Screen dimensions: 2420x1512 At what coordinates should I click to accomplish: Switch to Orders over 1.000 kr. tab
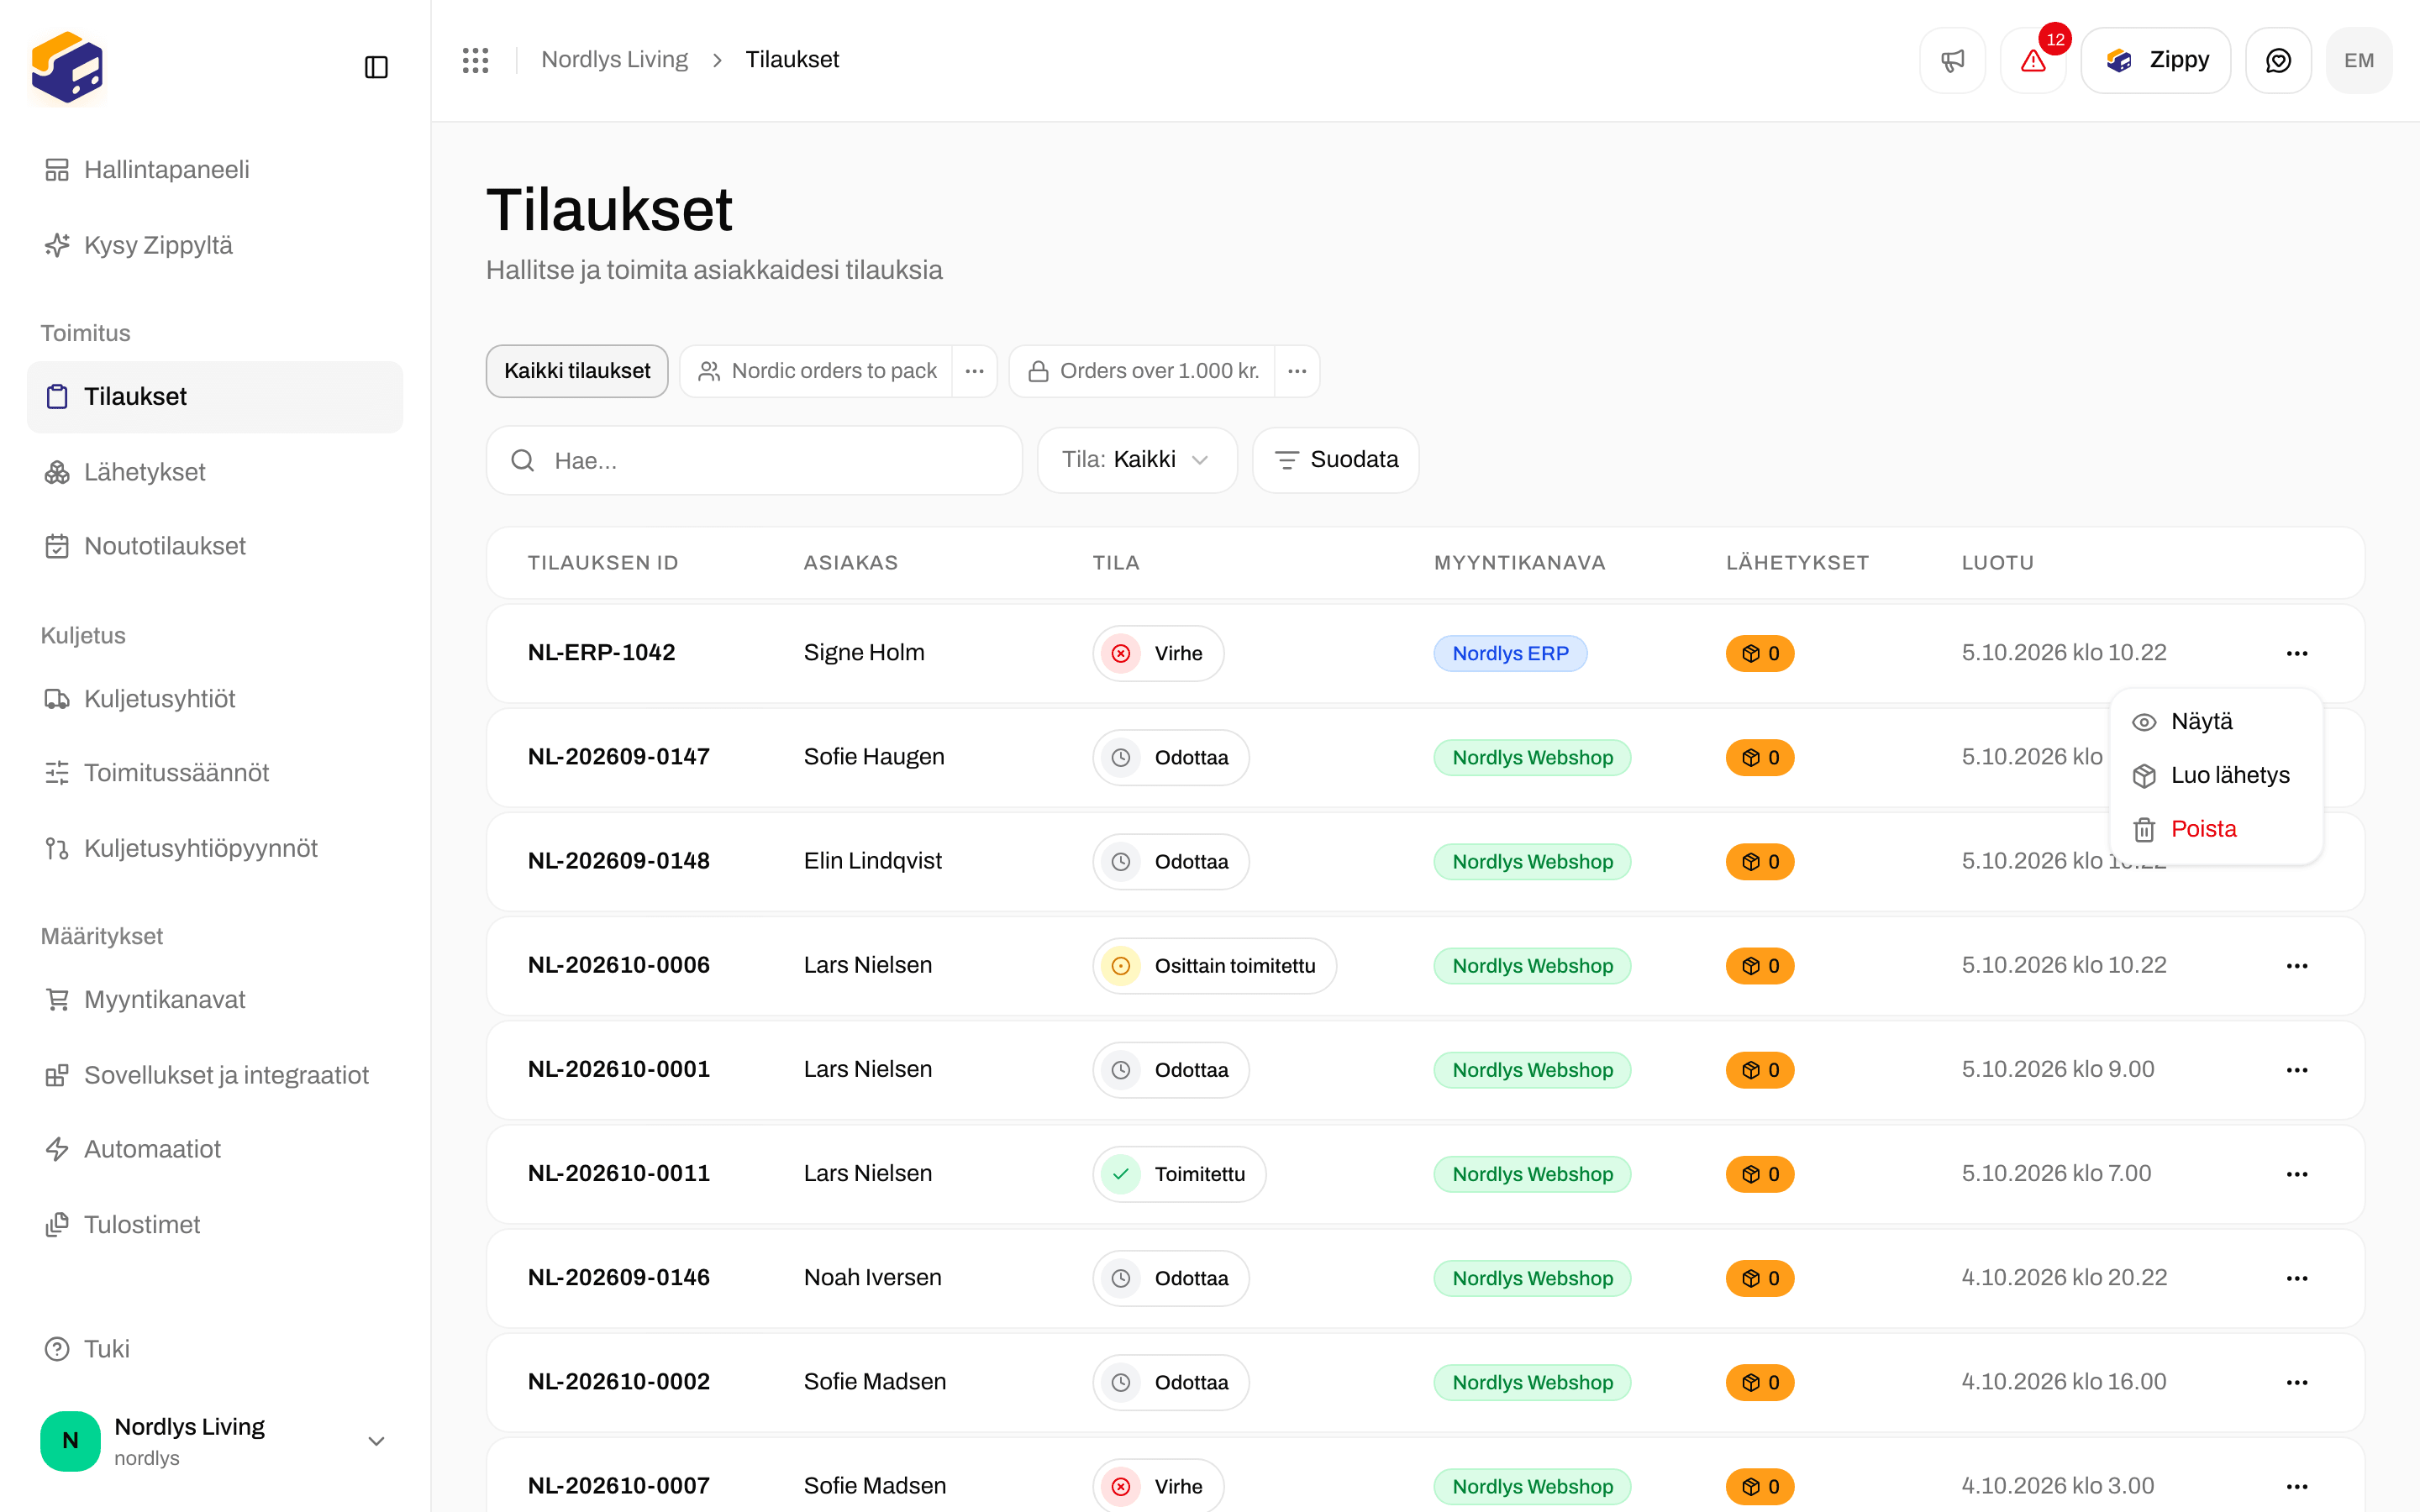1142,371
